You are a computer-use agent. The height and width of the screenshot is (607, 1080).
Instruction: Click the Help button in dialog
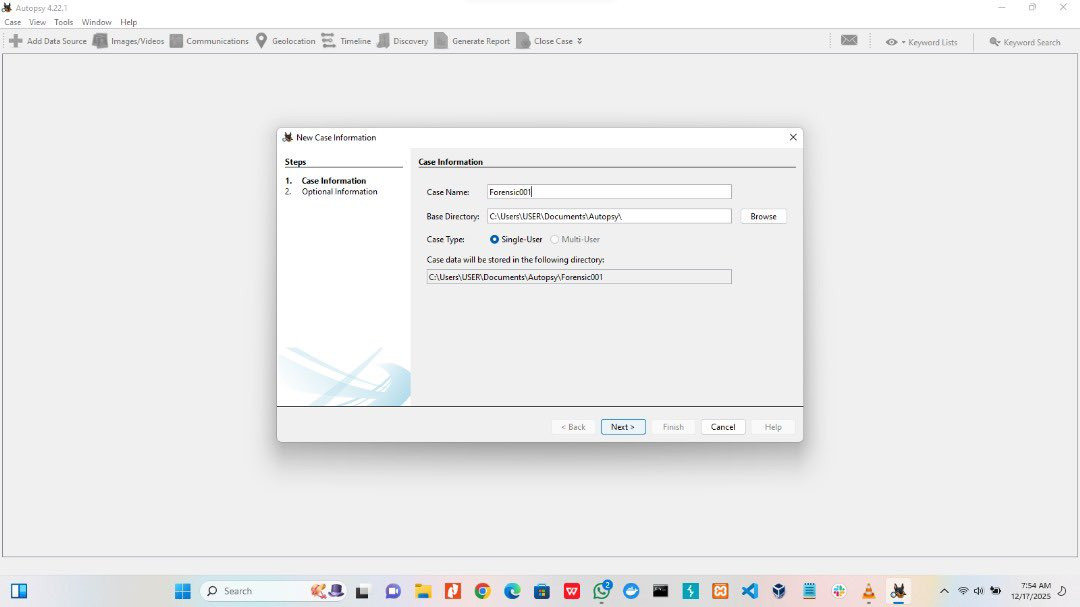point(773,427)
